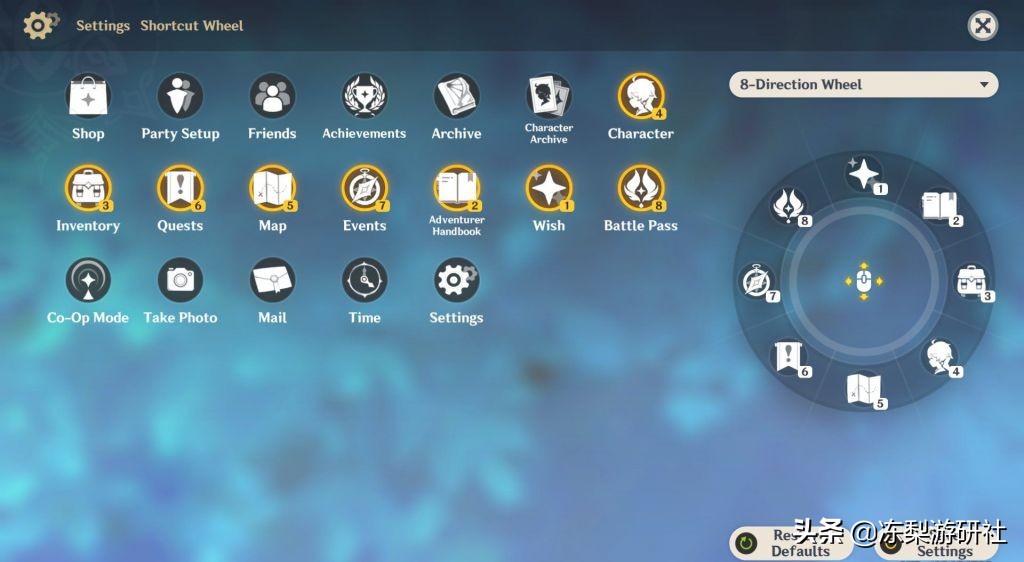Click wheel slot 4 with character head
Viewport: 1024px width, 562px height.
[941, 357]
